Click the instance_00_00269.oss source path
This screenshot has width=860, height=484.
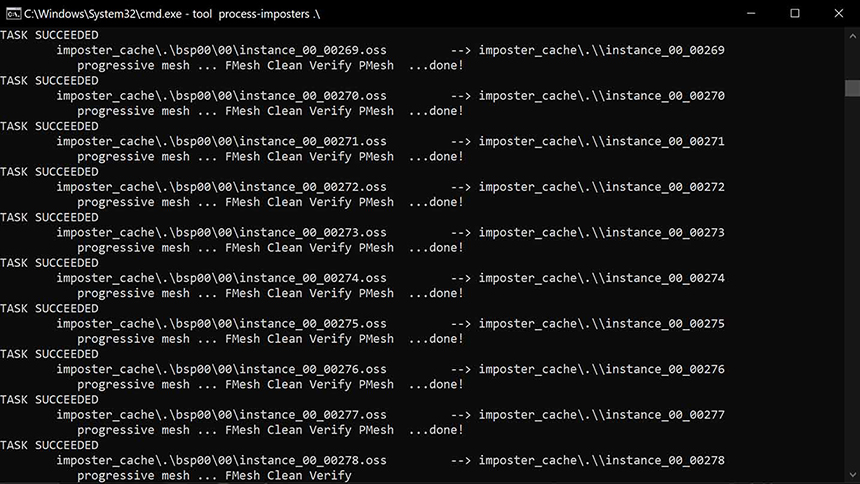(222, 50)
